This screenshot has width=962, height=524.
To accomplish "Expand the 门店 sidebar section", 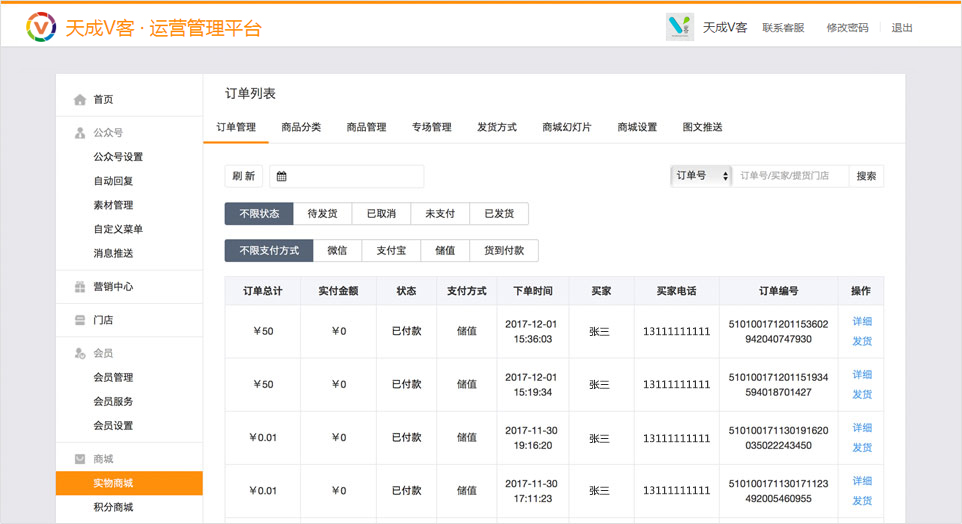I will coord(103,320).
